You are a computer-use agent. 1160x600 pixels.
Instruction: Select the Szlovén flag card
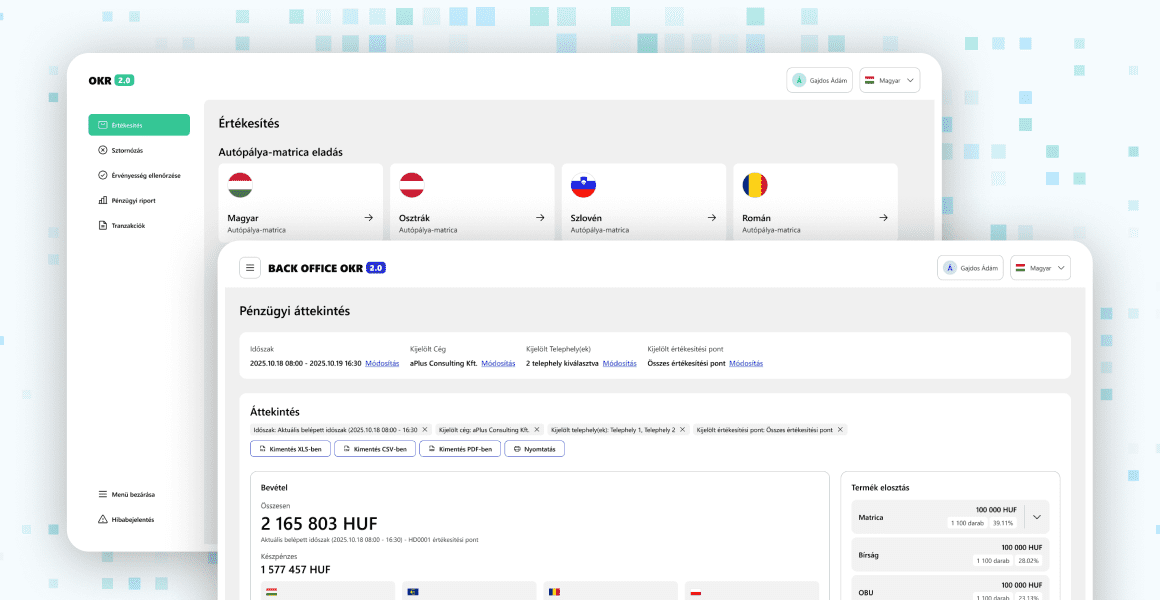(x=644, y=202)
